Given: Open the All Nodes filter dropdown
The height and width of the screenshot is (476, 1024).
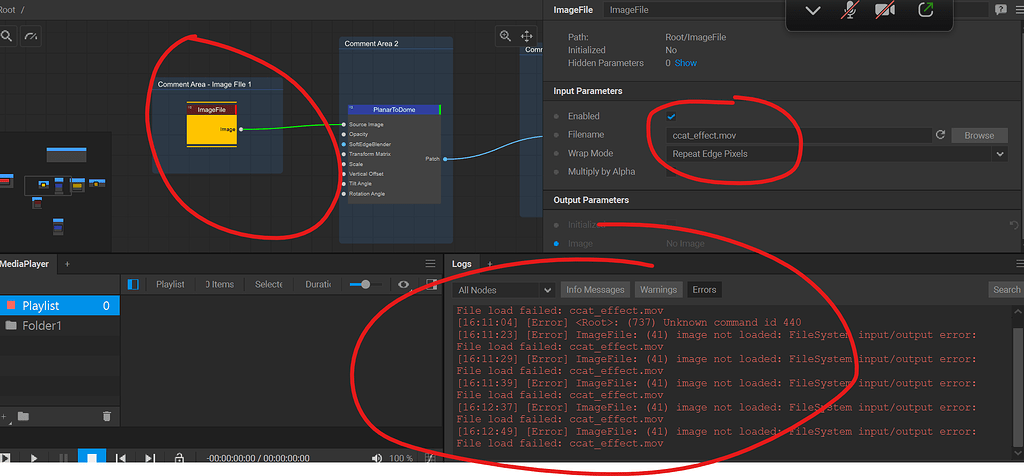Looking at the screenshot, I should [503, 290].
